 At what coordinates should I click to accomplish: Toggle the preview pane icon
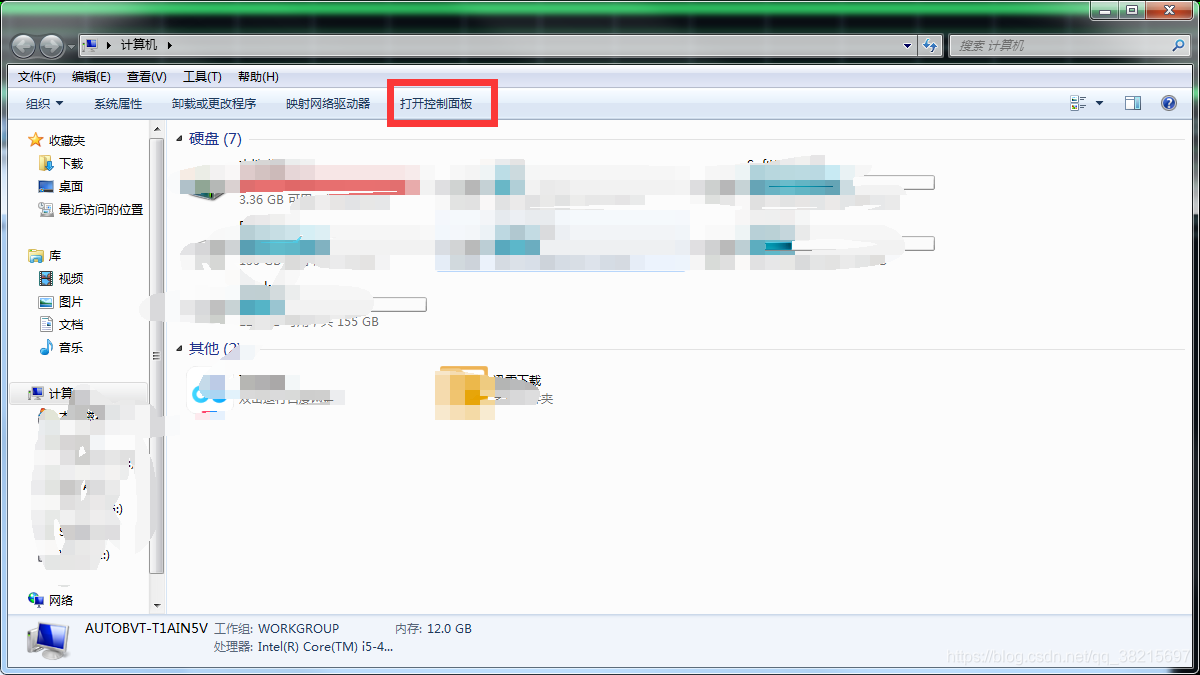1133,103
